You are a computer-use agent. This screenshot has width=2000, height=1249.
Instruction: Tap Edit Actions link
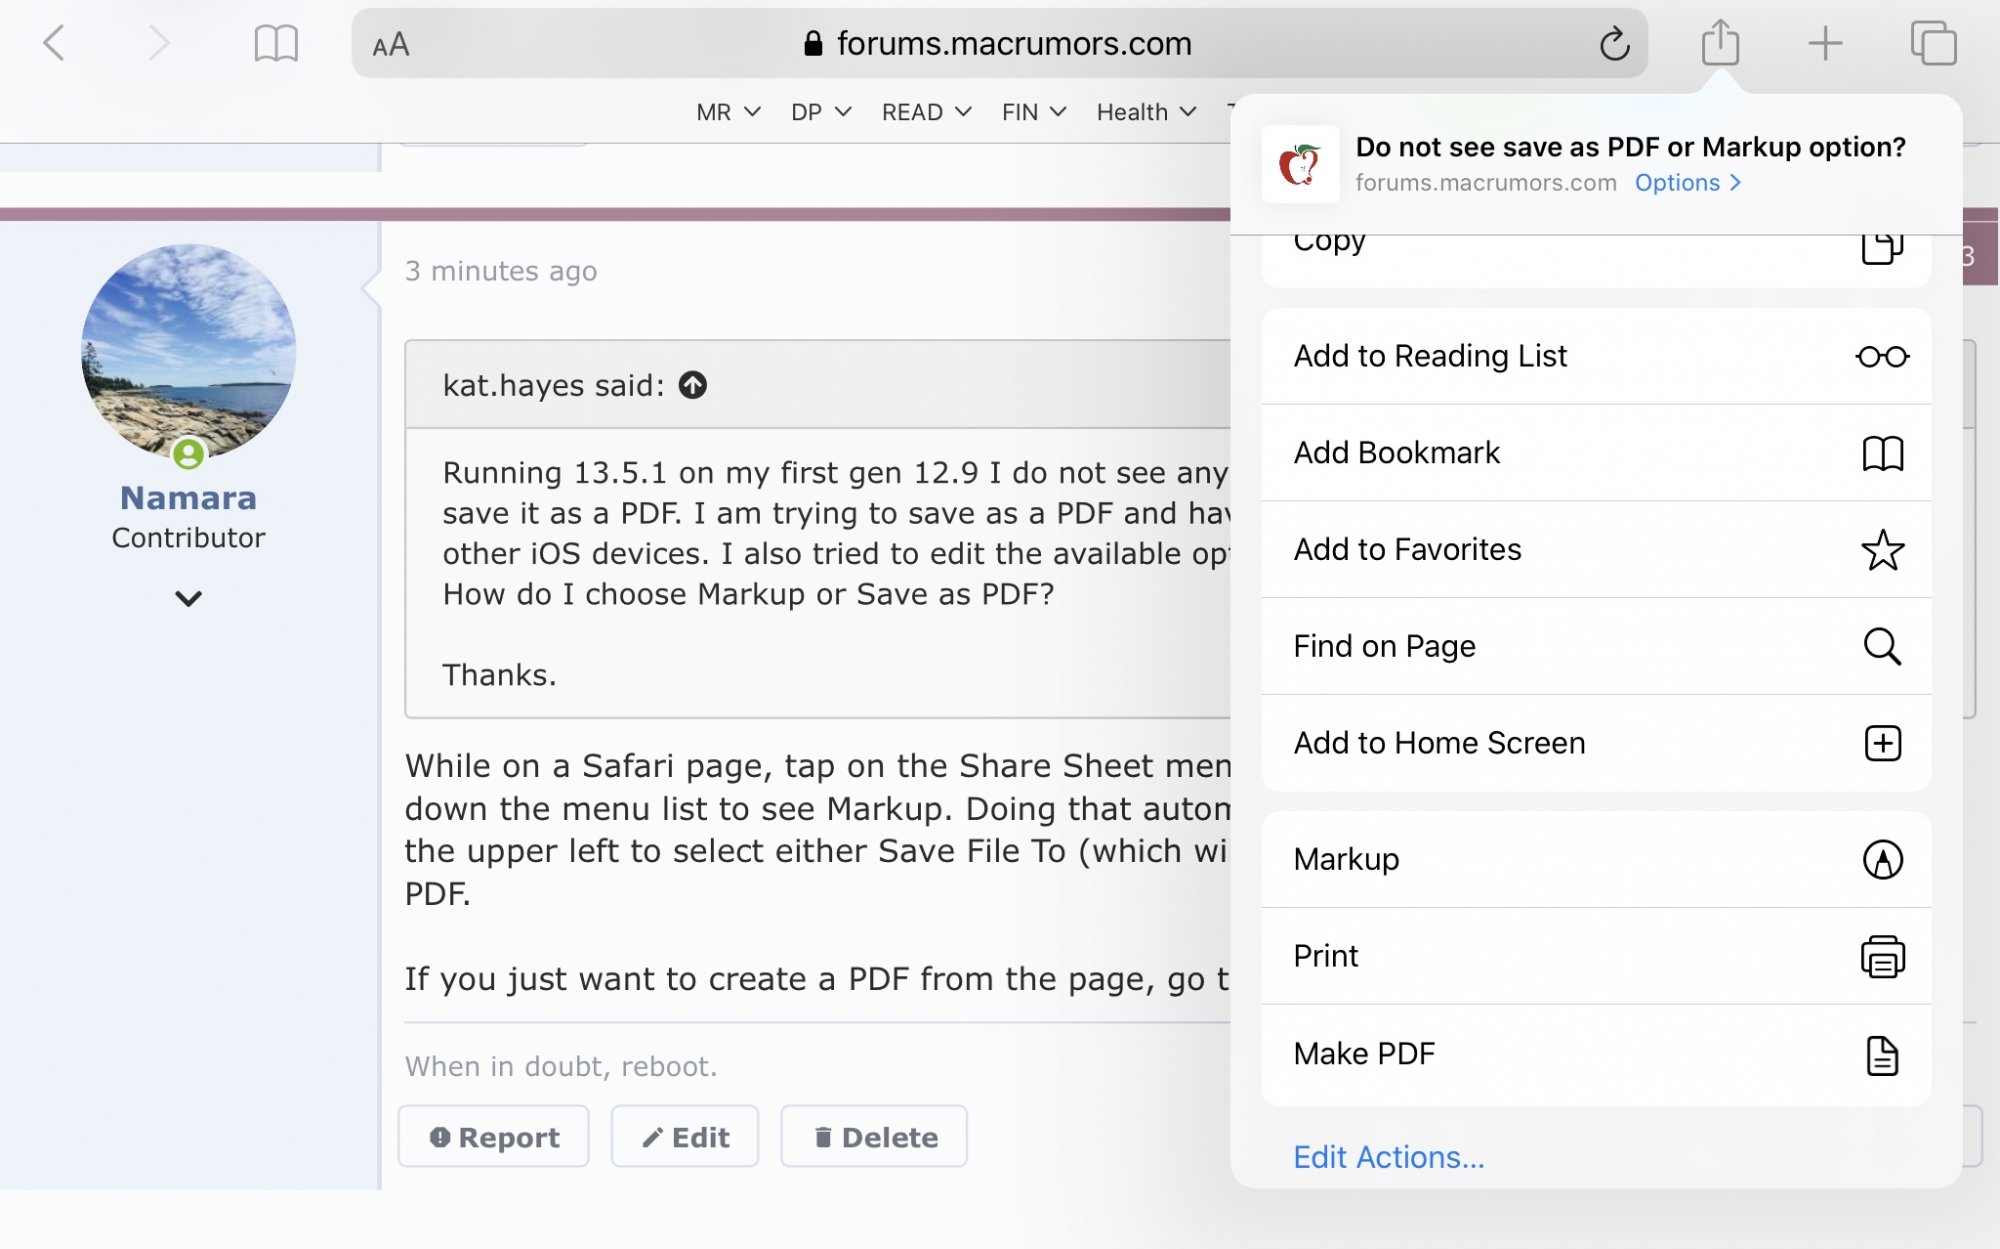(x=1388, y=1157)
